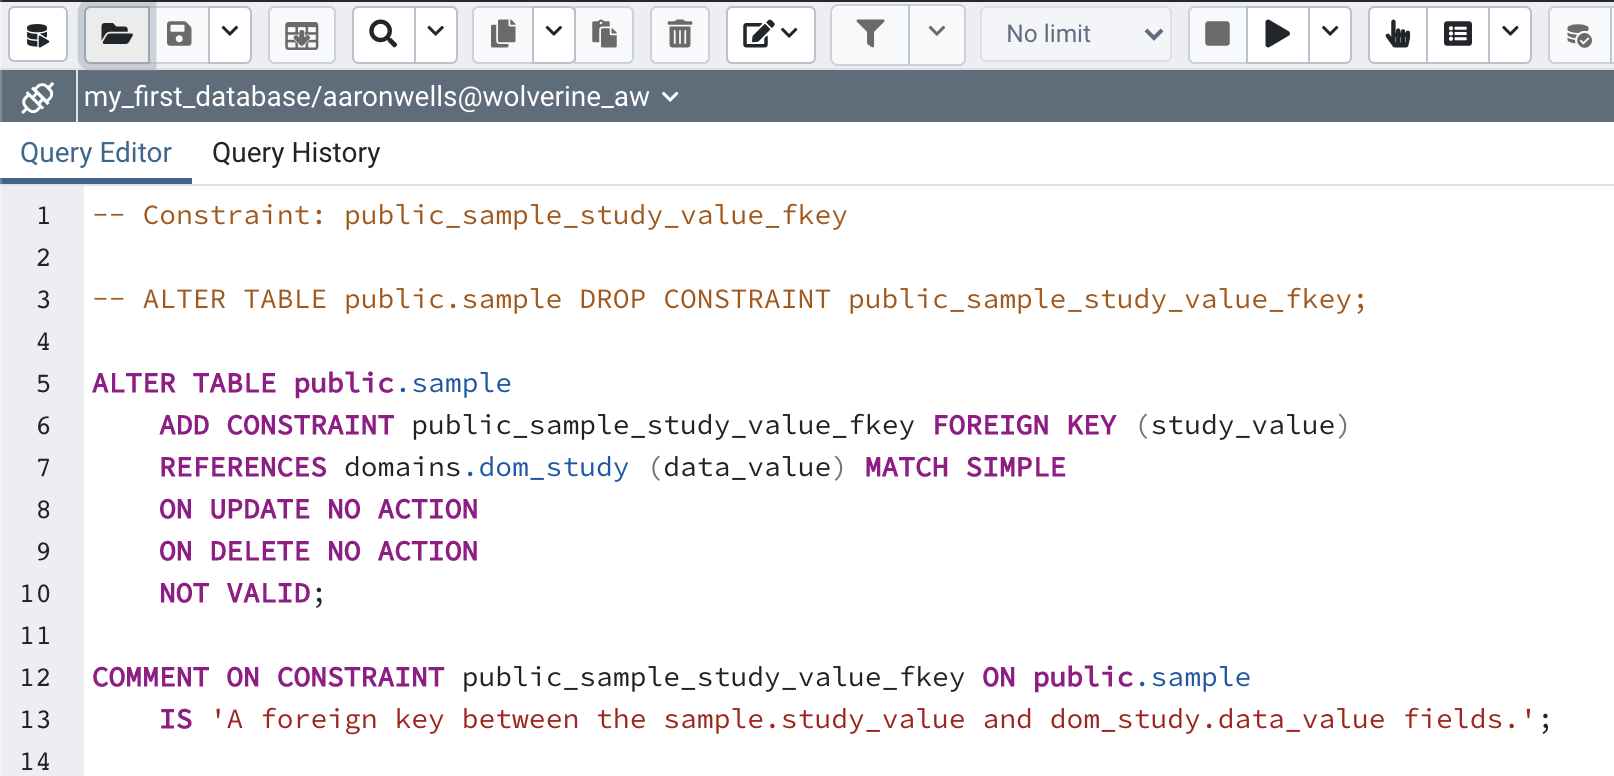
Task: Click the Delete trash icon
Action: 680,35
